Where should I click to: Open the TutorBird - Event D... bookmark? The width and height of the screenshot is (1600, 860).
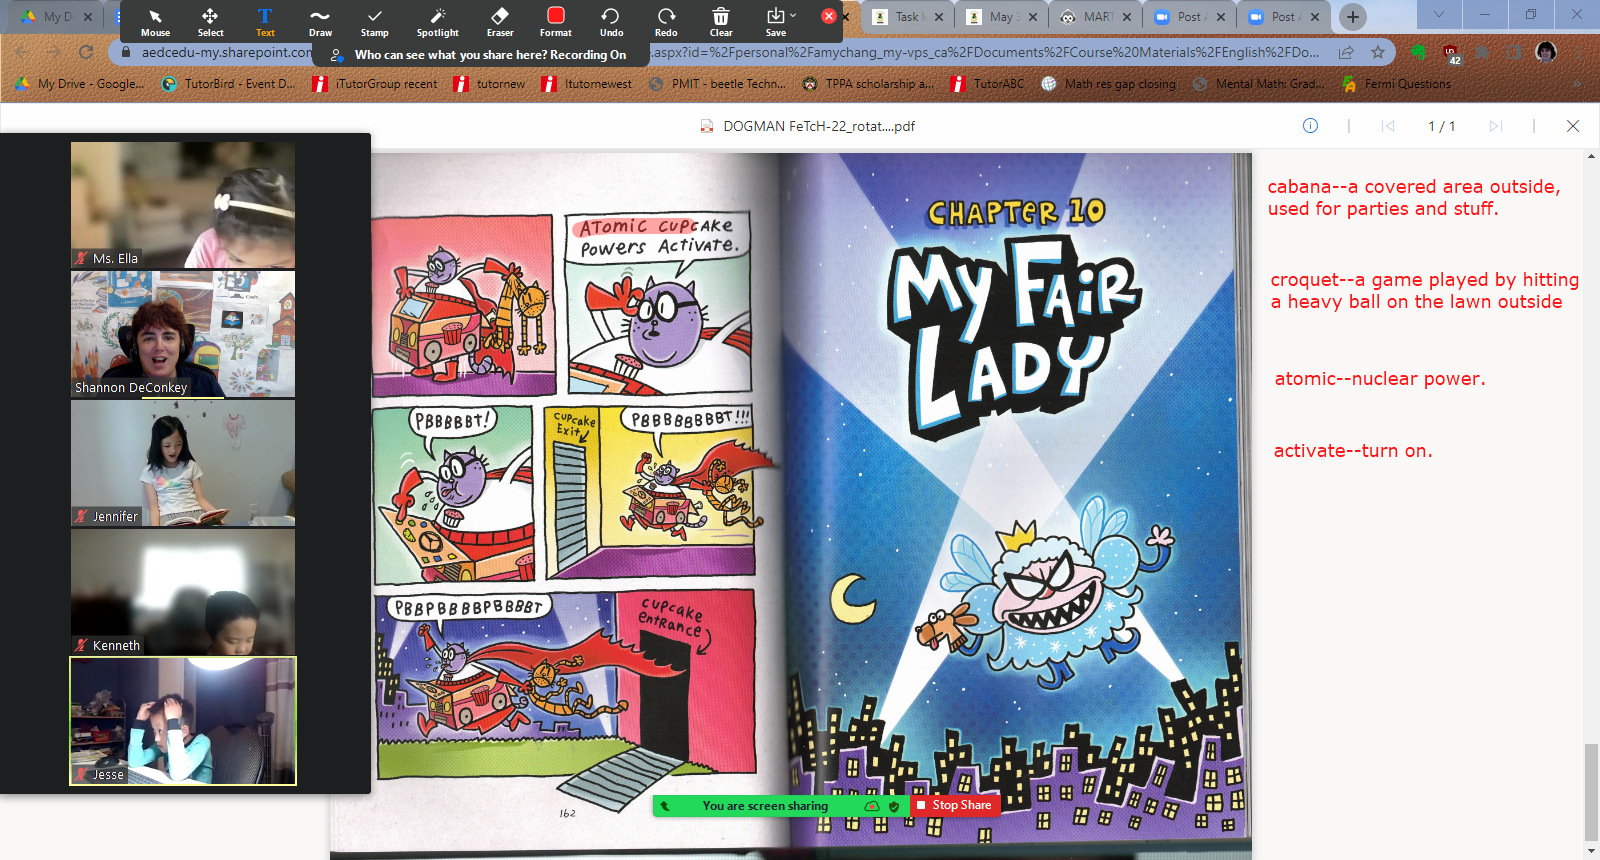click(228, 84)
